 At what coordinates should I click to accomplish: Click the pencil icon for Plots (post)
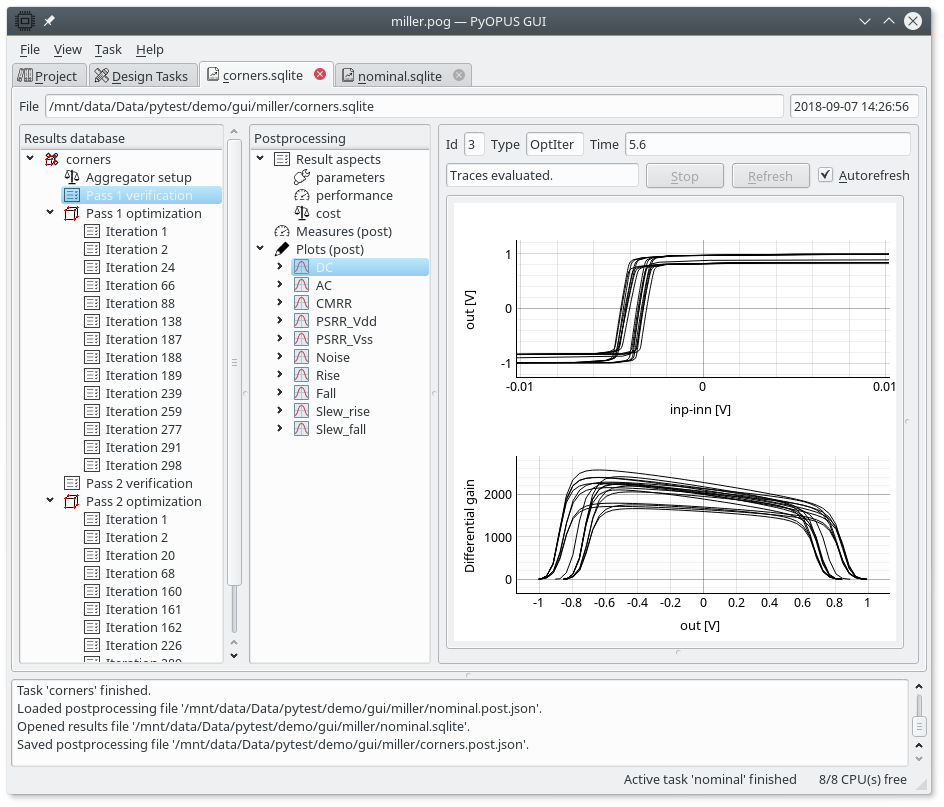tap(282, 249)
